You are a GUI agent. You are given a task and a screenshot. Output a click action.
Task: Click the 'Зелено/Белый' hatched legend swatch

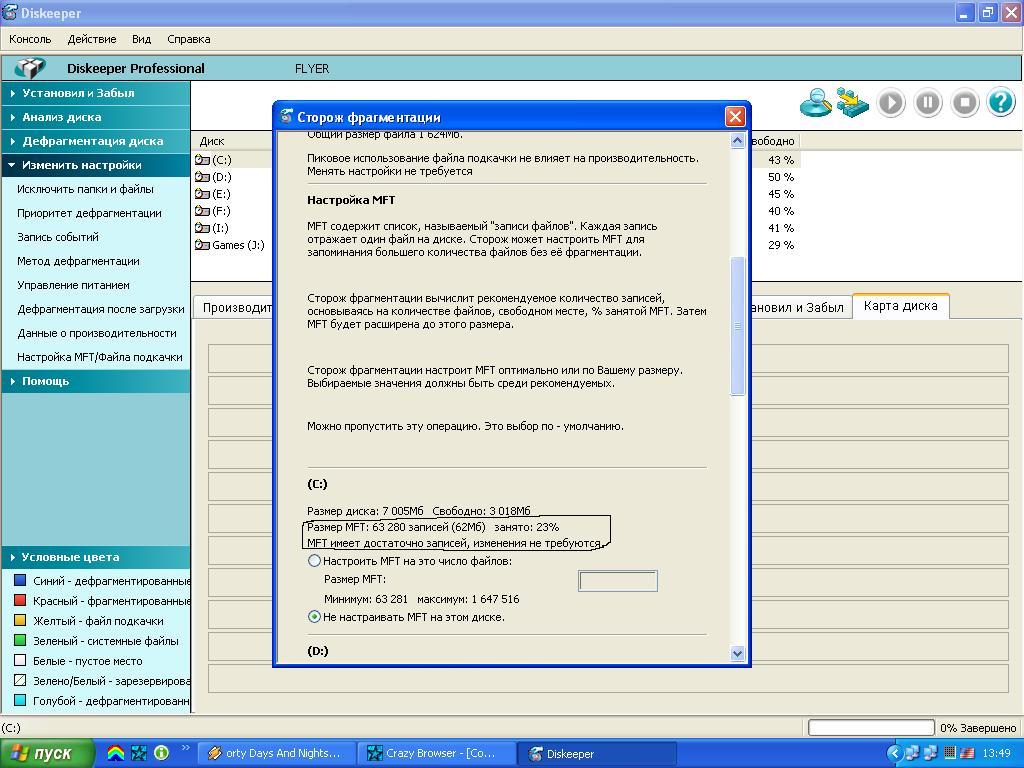[x=20, y=680]
